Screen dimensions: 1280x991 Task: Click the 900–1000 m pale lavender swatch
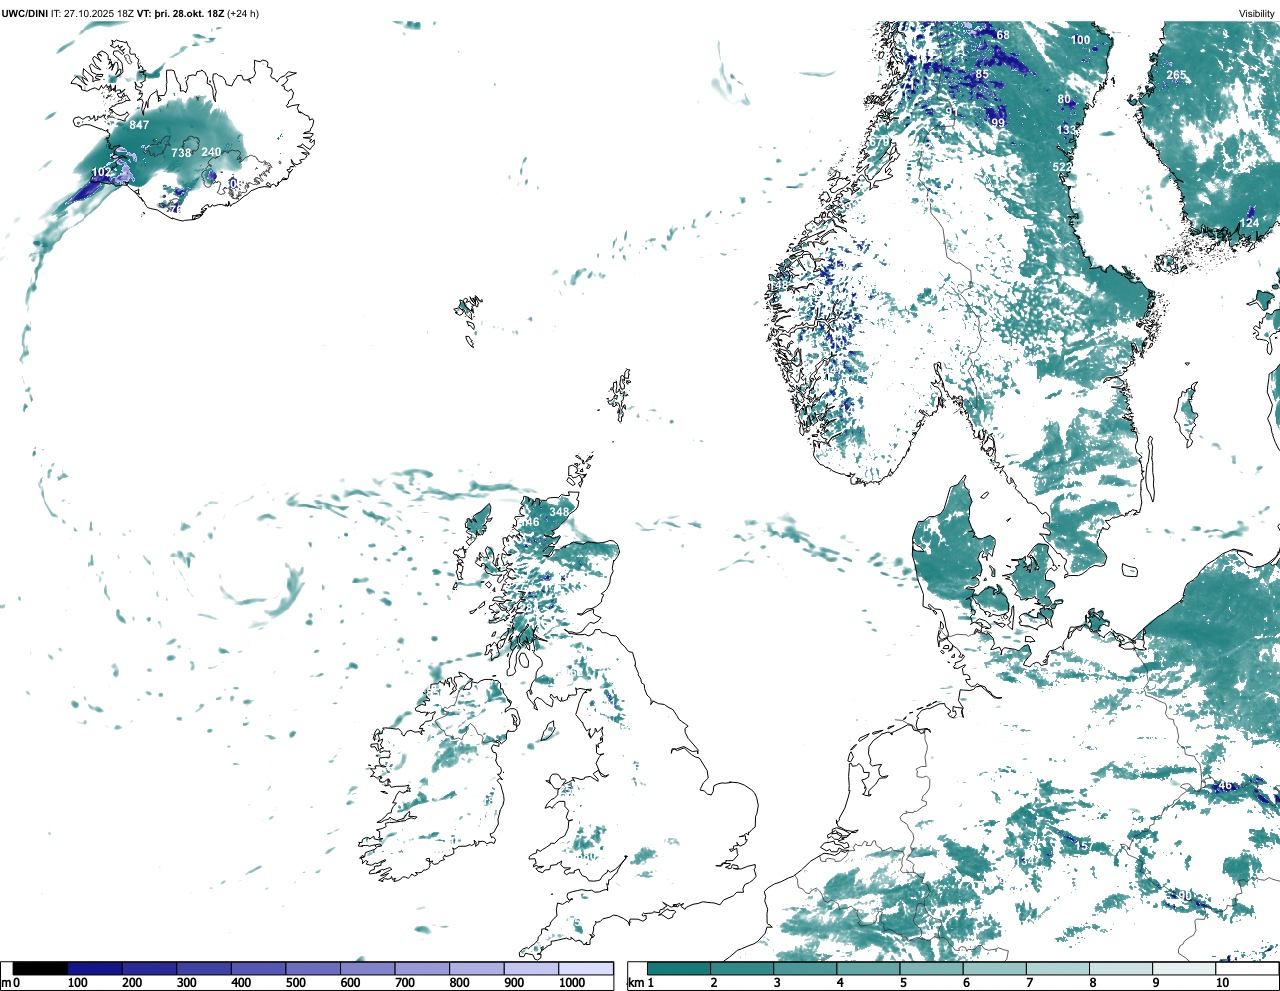(x=530, y=968)
